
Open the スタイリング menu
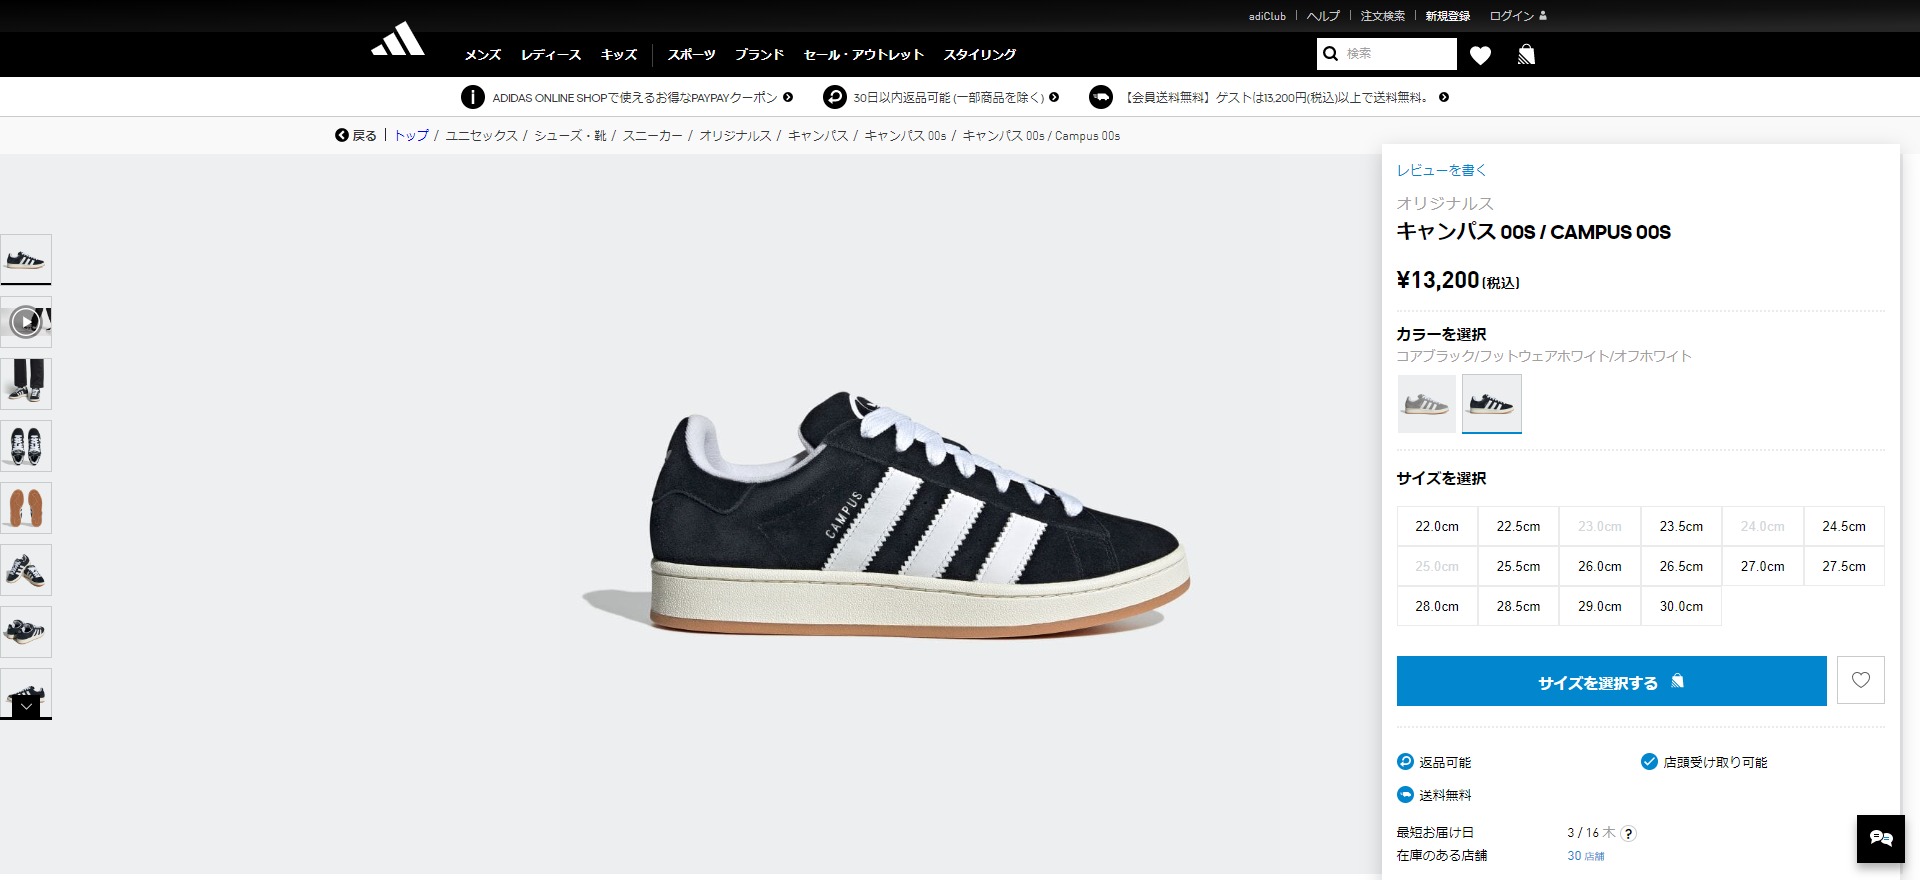[x=980, y=55]
